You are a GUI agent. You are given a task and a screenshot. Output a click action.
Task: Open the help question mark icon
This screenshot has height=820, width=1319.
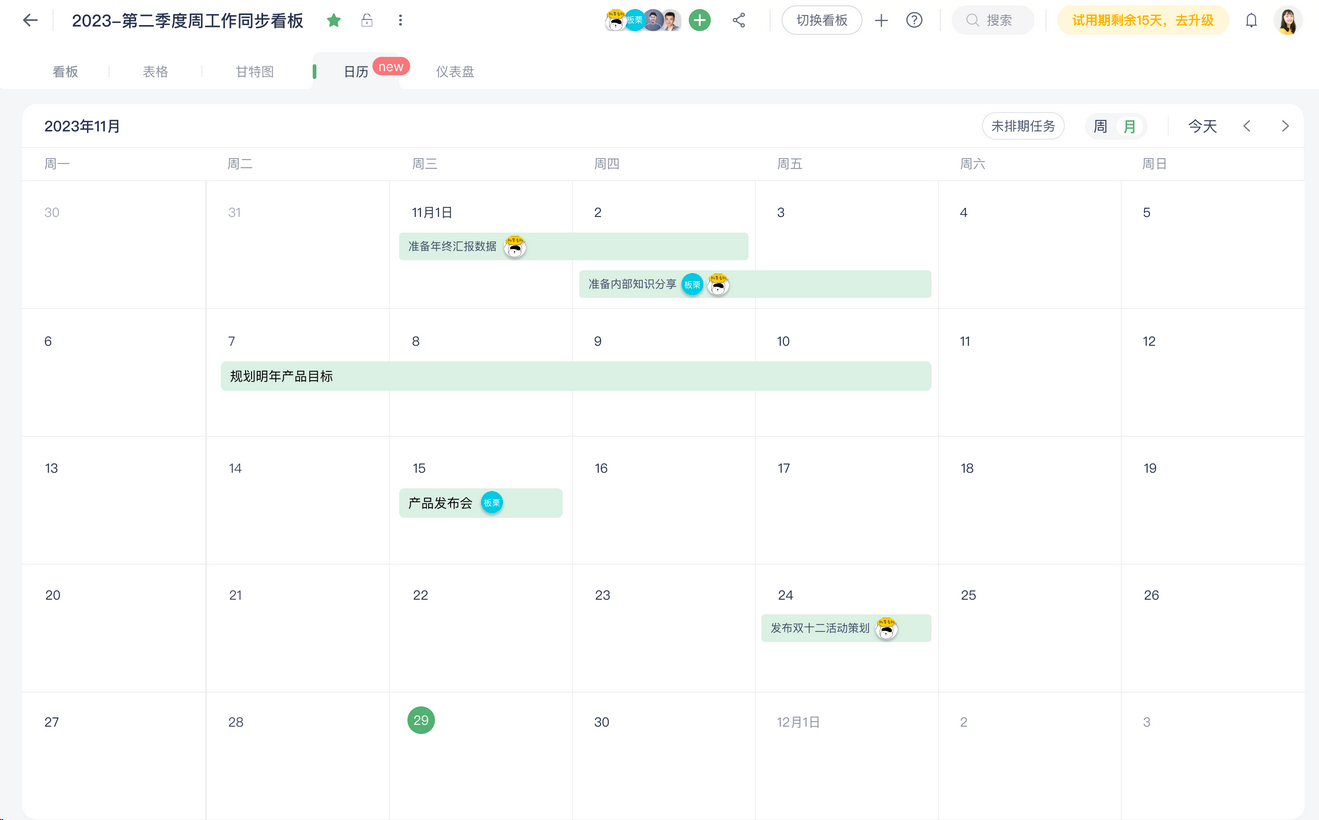(x=914, y=20)
